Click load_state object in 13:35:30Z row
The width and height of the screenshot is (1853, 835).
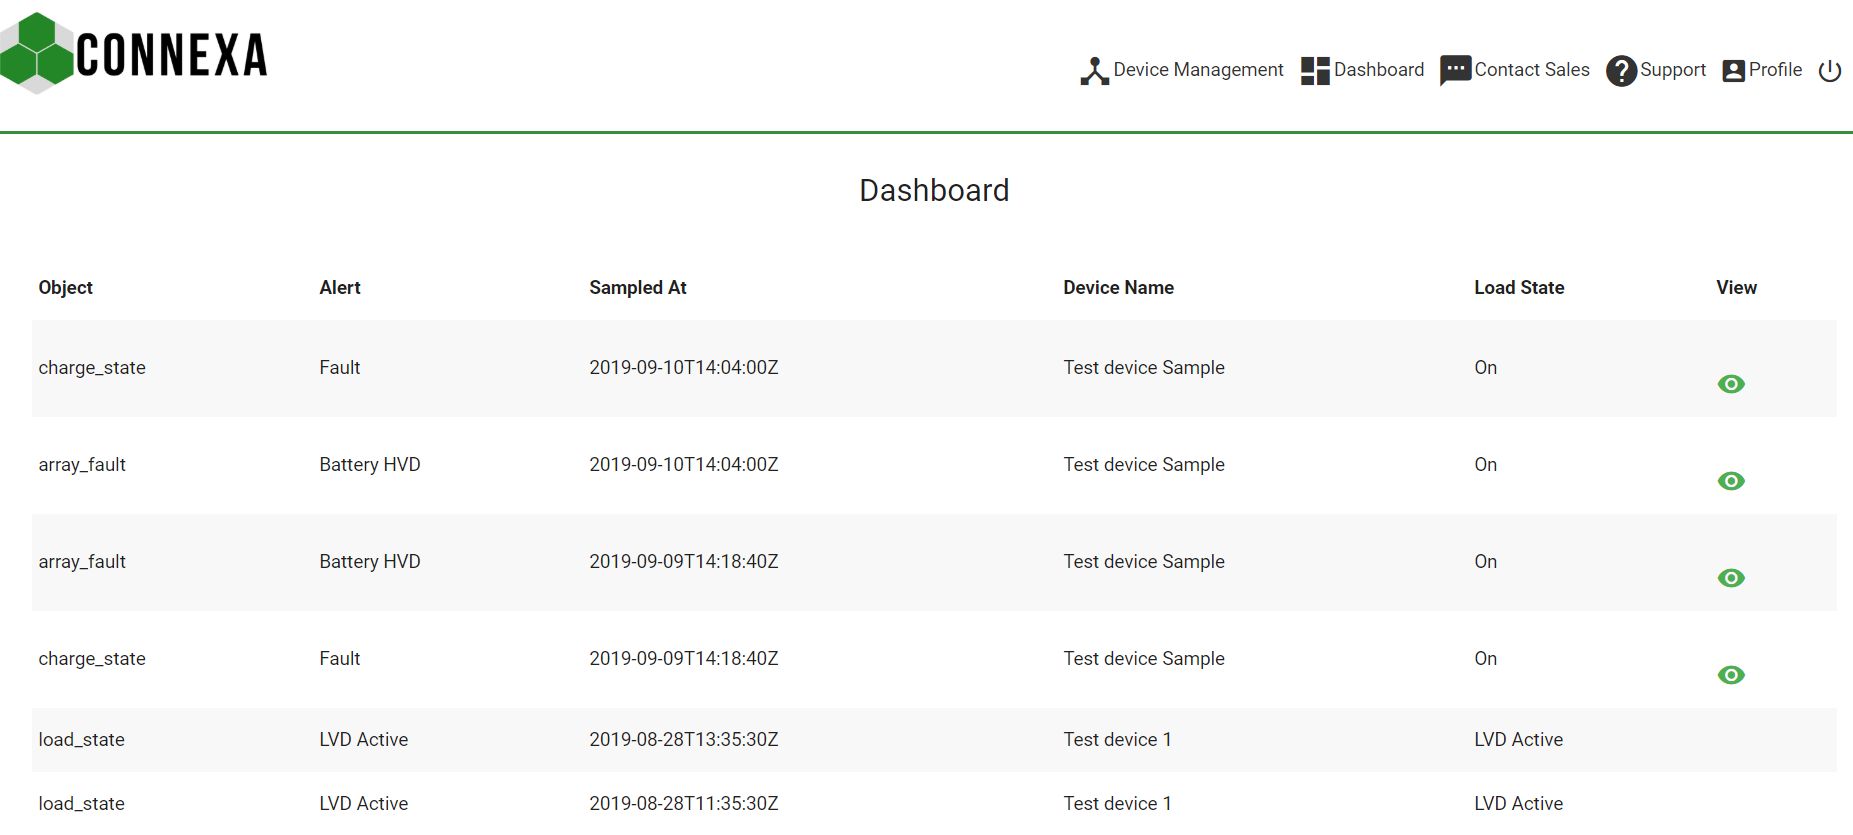click(x=82, y=740)
